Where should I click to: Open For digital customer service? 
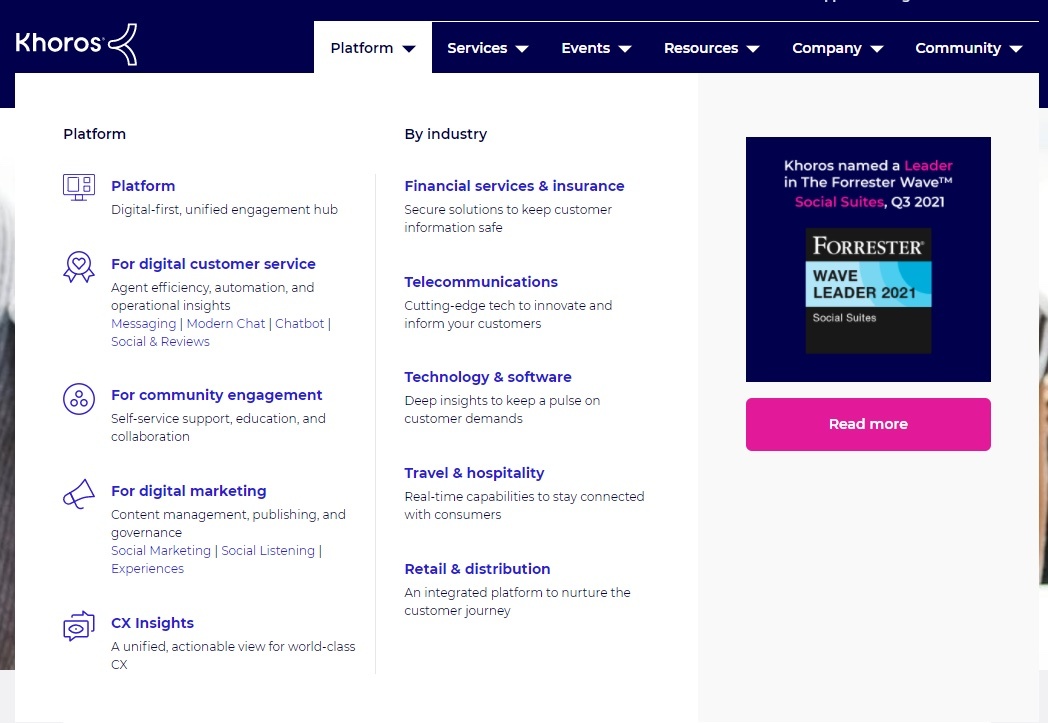(213, 264)
